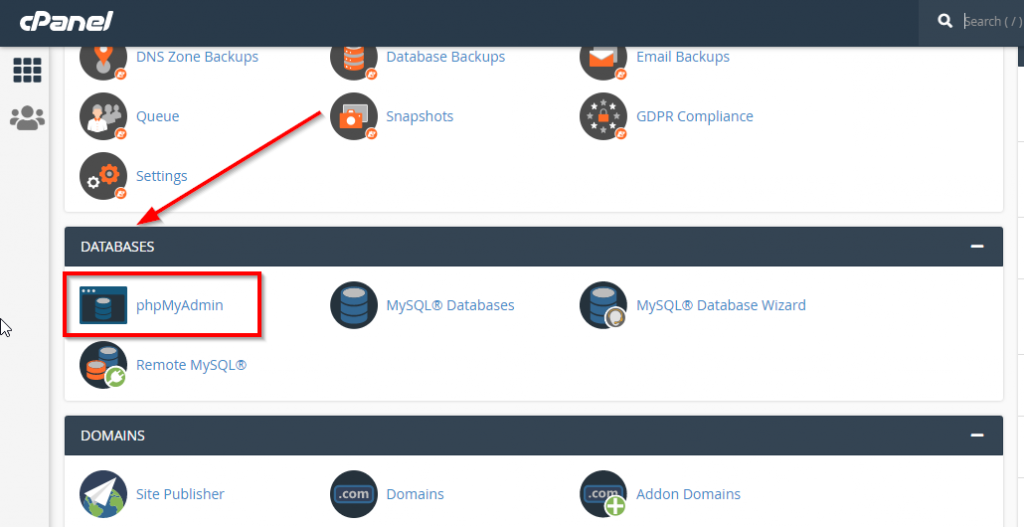Click the Remote MySQL icon
Viewport: 1024px width, 527px height.
click(x=103, y=364)
